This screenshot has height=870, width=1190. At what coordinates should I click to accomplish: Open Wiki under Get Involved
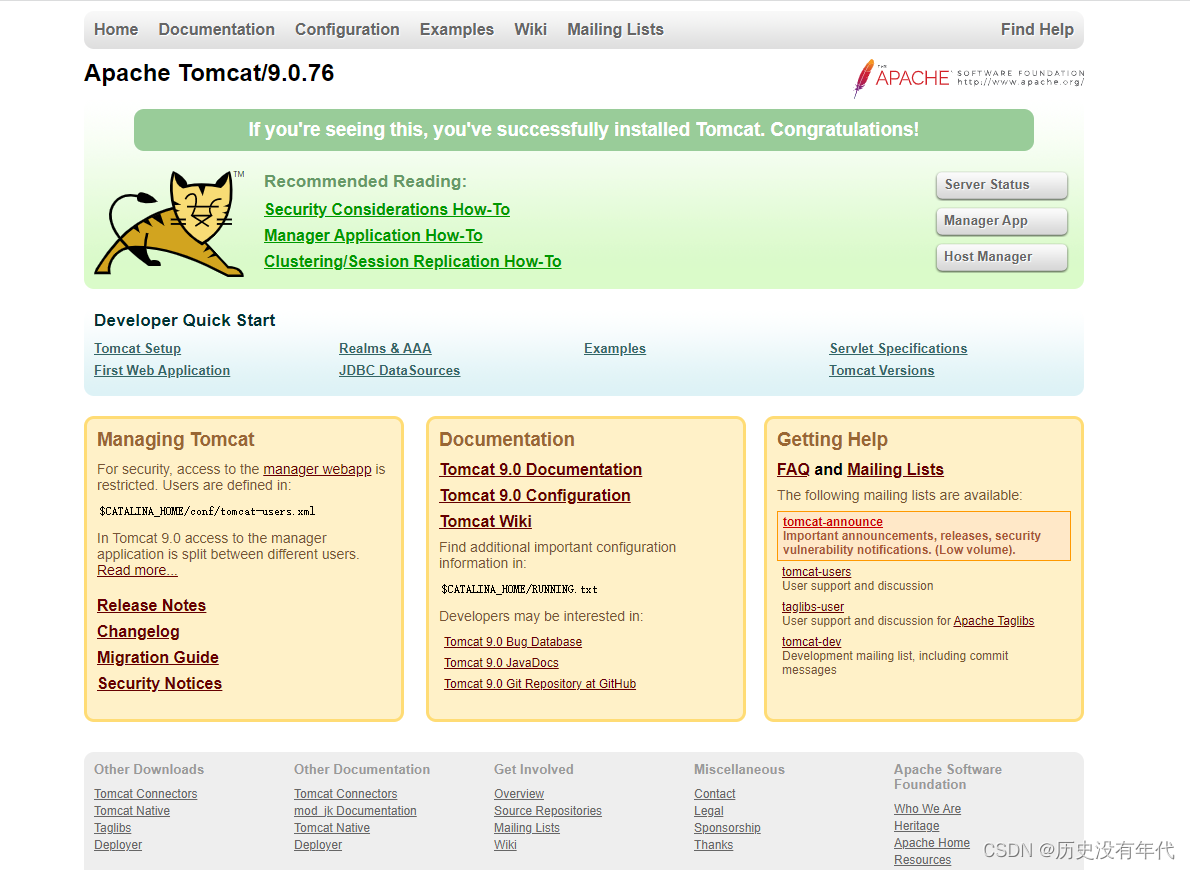(505, 845)
